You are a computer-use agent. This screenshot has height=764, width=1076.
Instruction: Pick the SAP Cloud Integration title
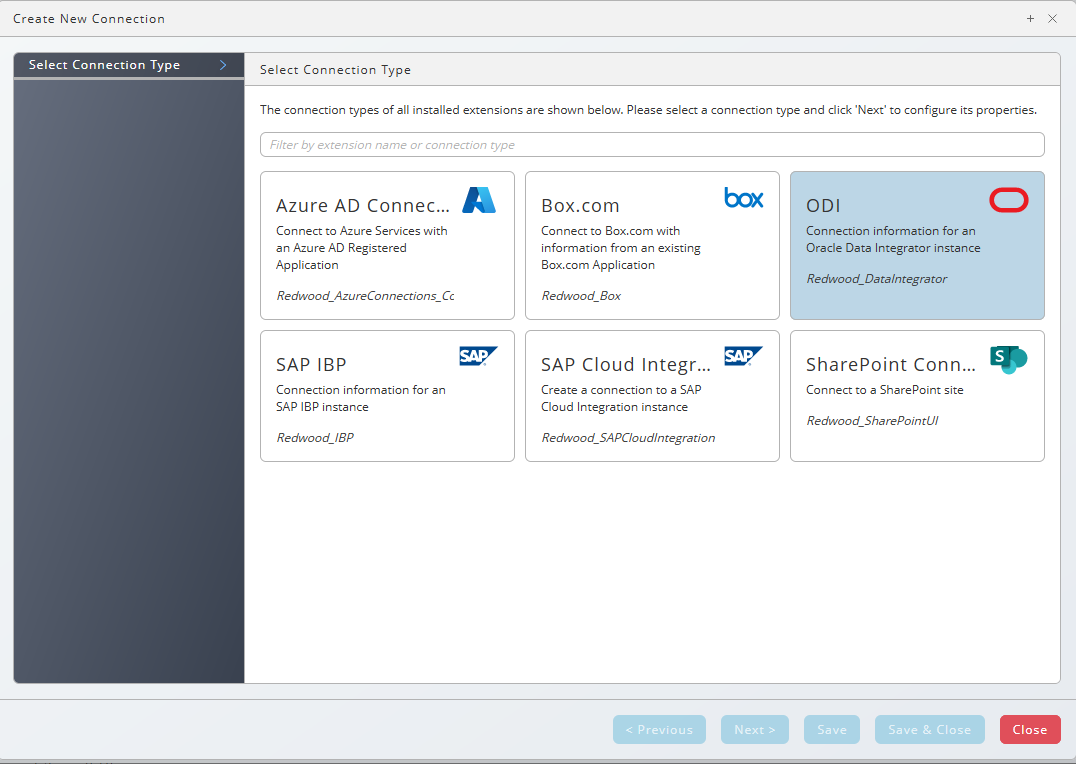[x=626, y=364]
